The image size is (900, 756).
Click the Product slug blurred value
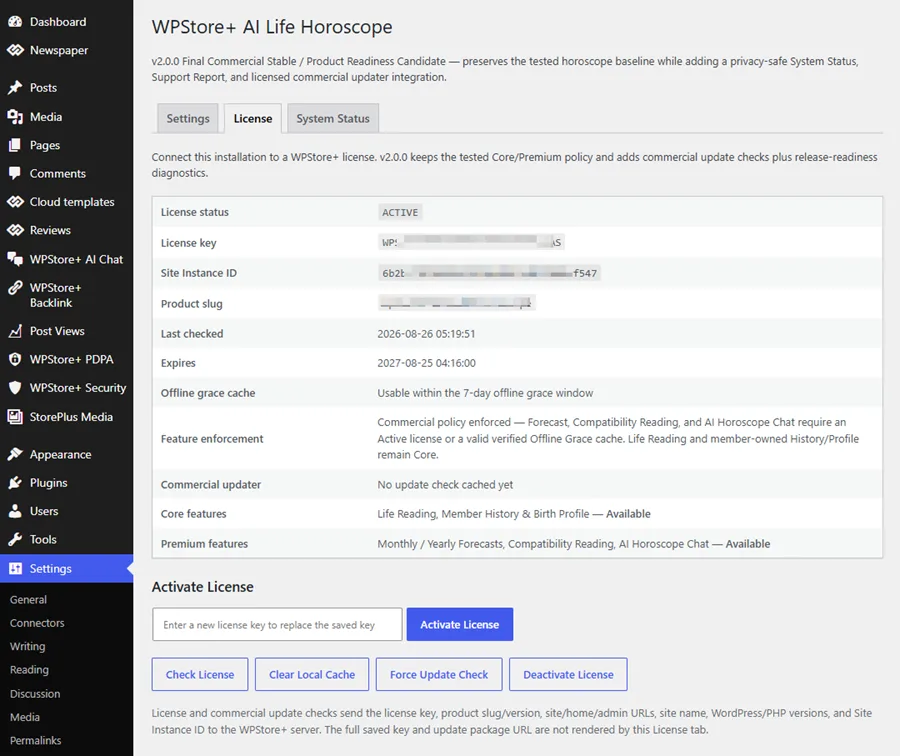[457, 303]
